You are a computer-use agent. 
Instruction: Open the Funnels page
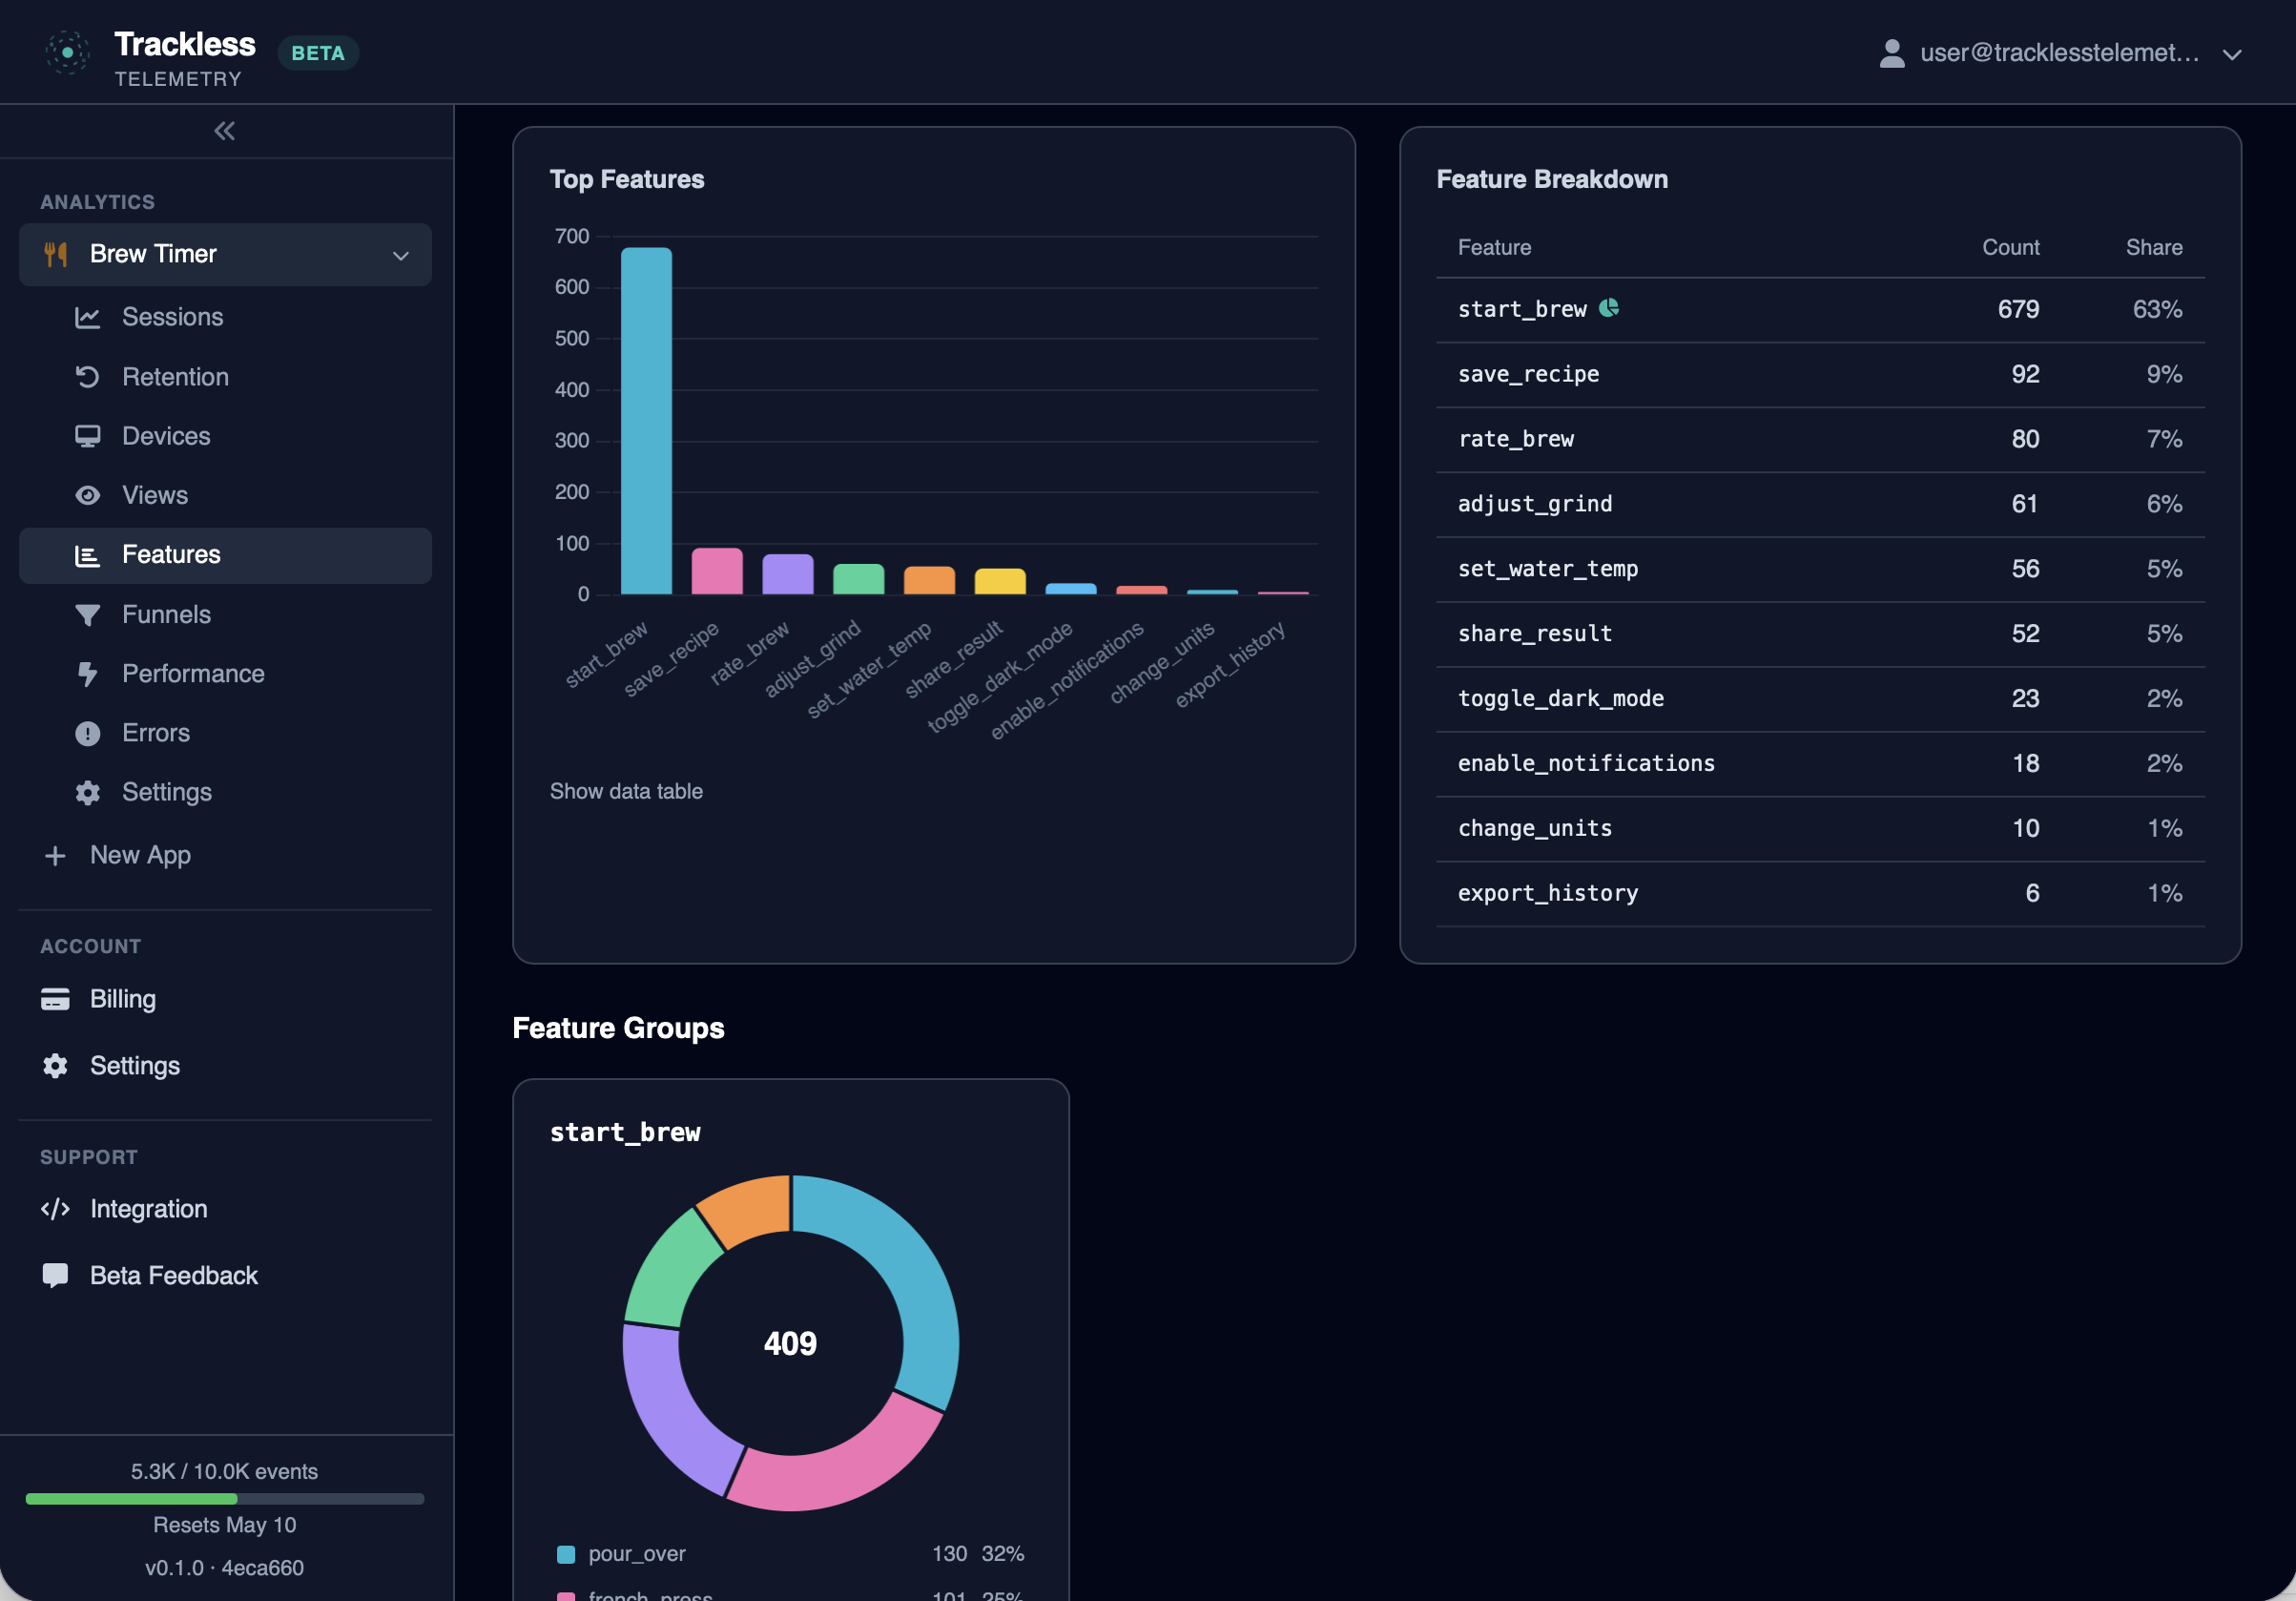tap(225, 614)
